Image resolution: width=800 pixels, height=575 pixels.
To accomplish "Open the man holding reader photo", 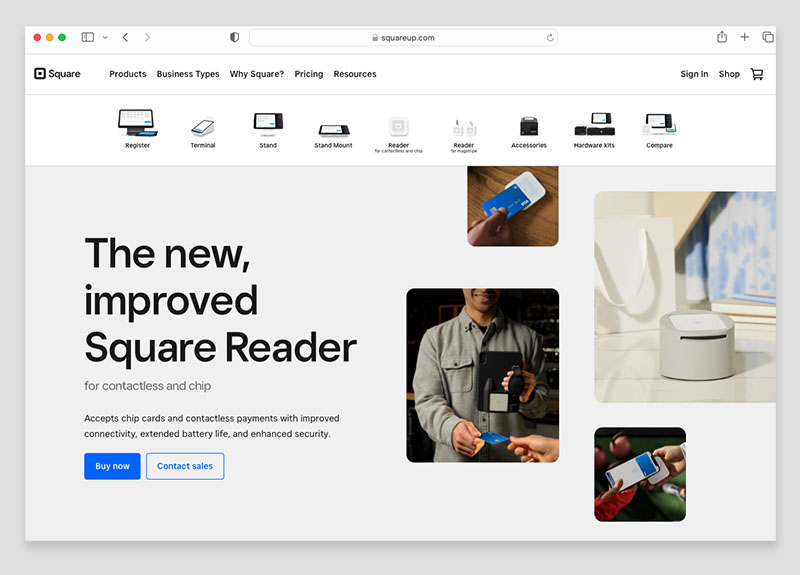I will (482, 376).
